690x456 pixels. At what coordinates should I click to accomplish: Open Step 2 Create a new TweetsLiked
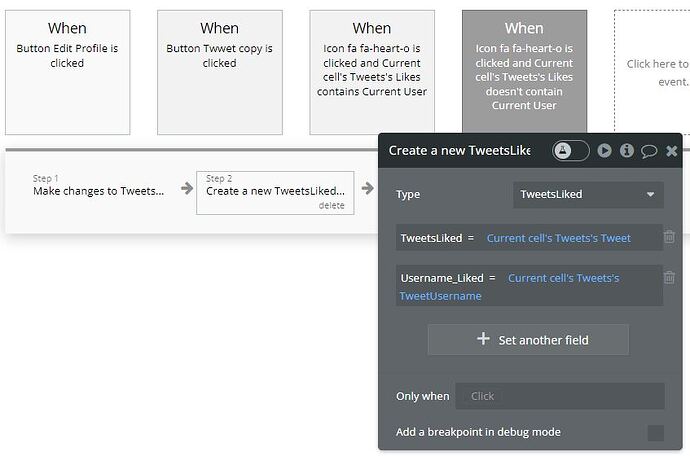coord(275,193)
